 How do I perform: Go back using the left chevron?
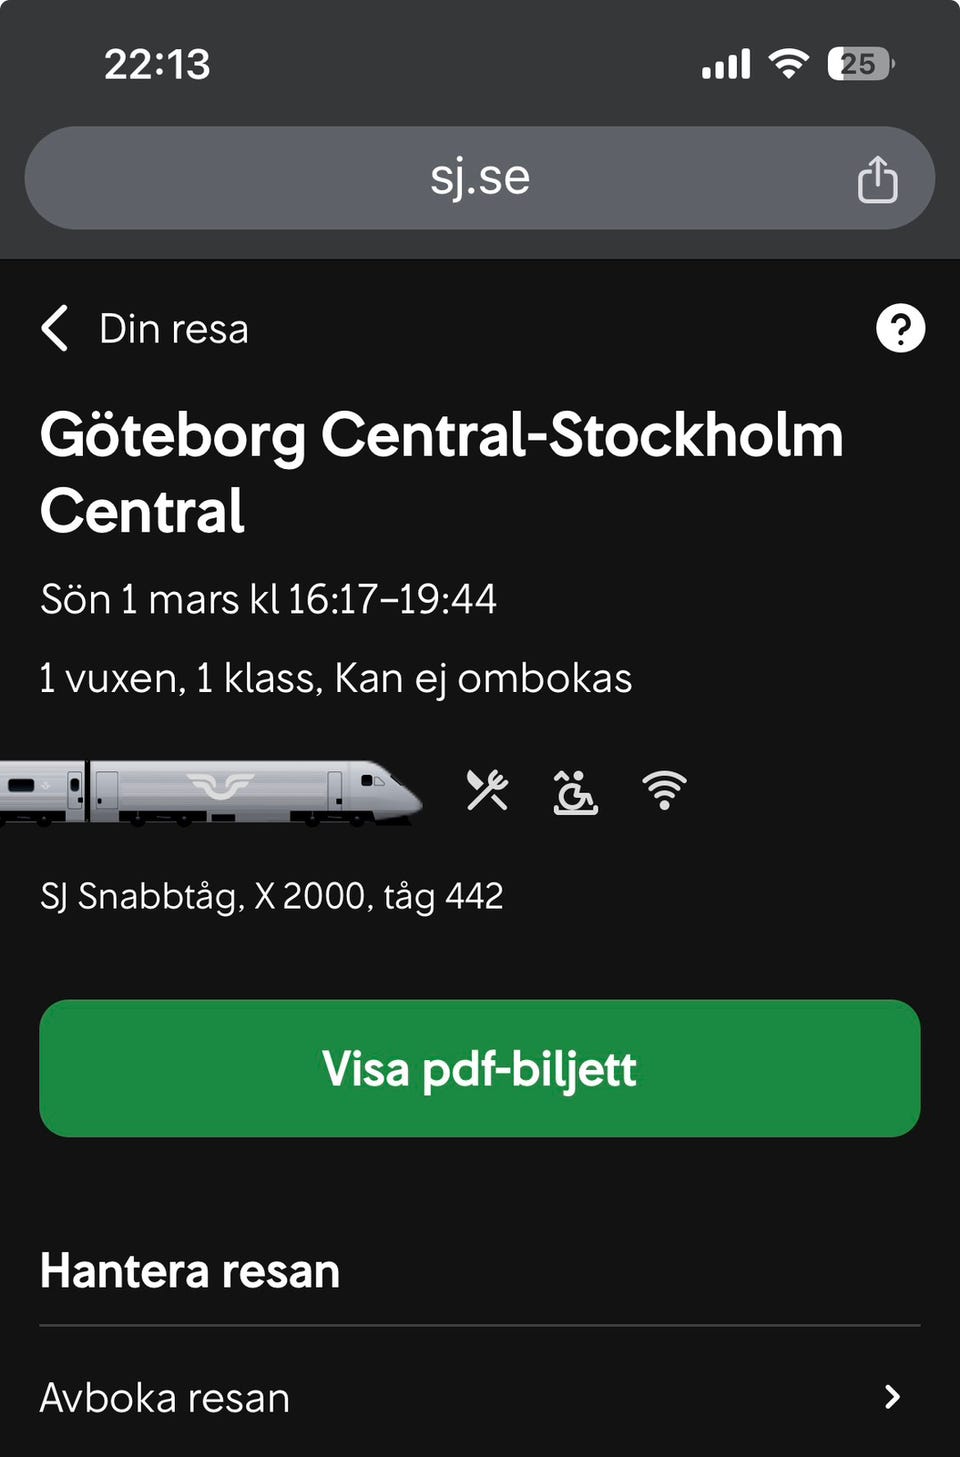[x=55, y=328]
